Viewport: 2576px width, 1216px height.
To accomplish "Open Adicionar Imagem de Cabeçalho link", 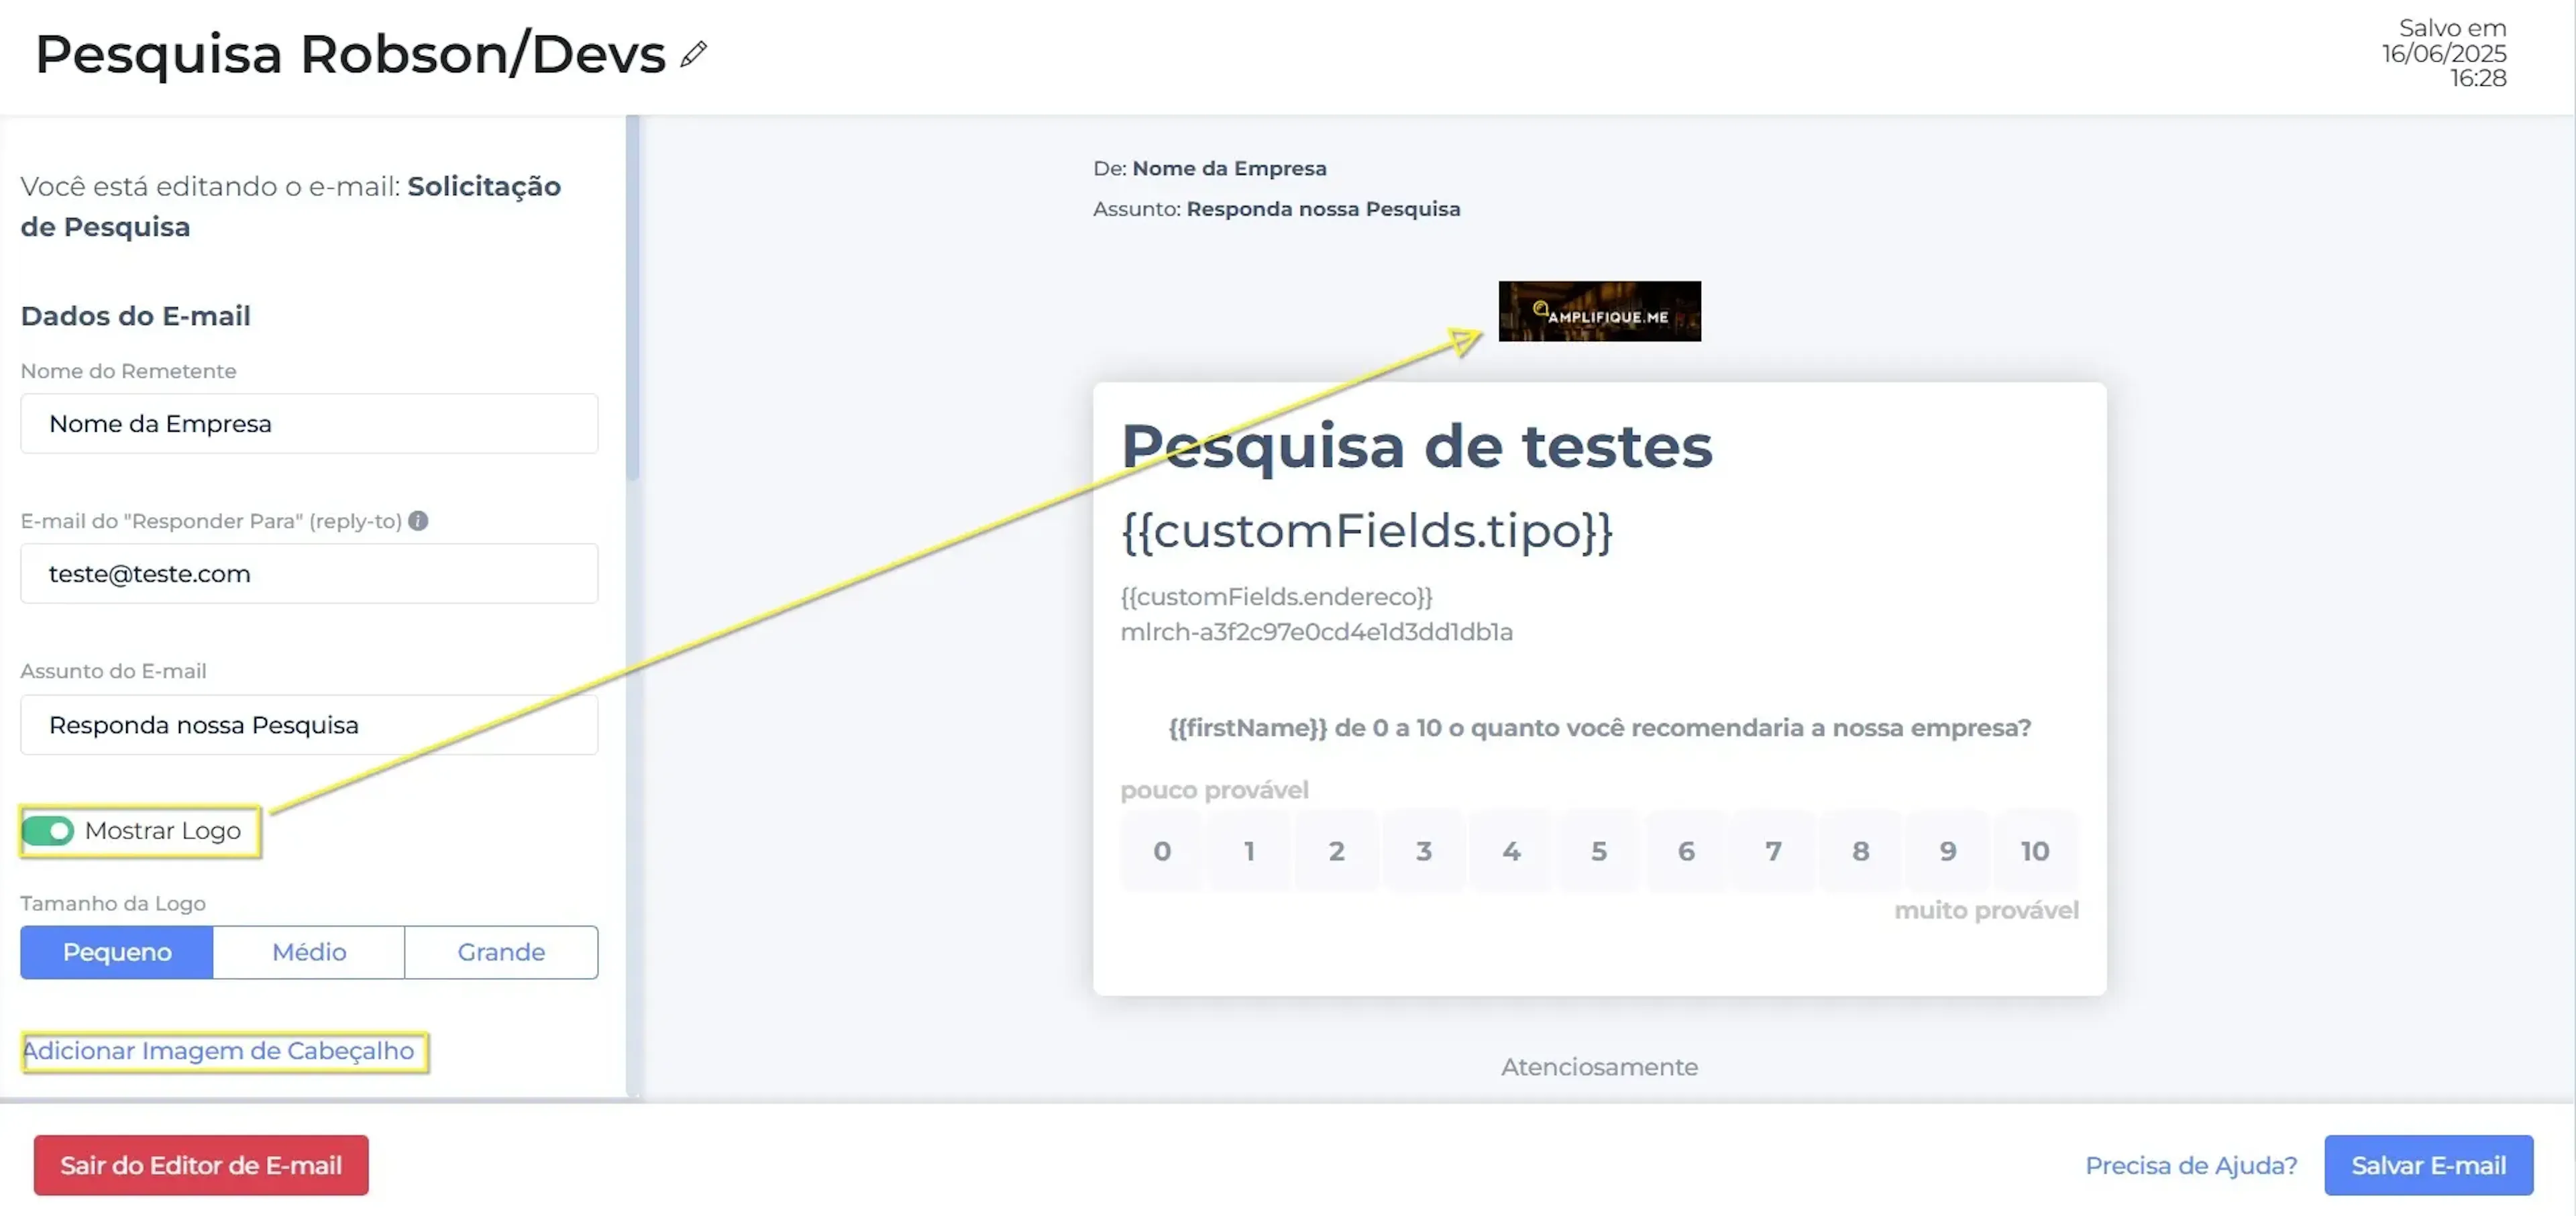I will [219, 1051].
